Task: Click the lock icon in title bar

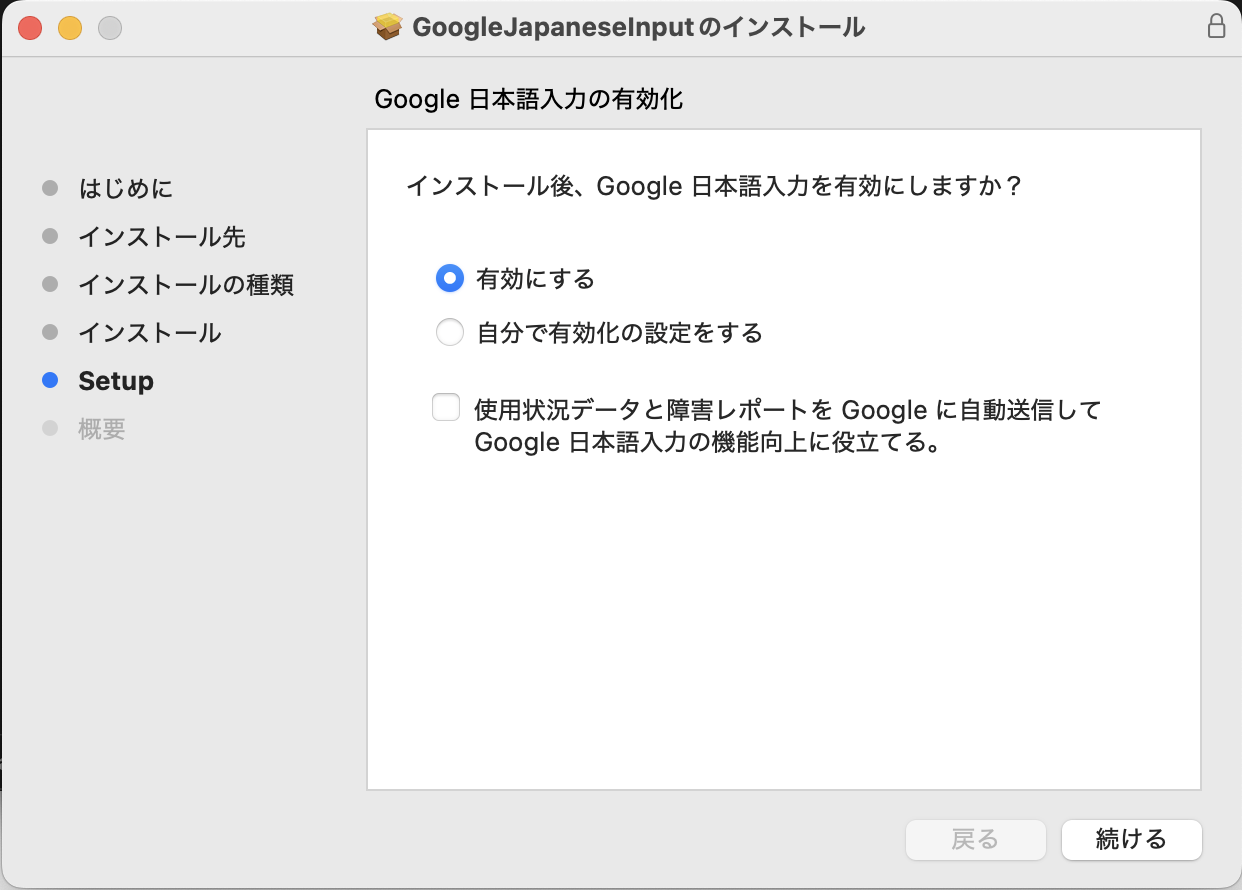Action: pyautogui.click(x=1216, y=27)
